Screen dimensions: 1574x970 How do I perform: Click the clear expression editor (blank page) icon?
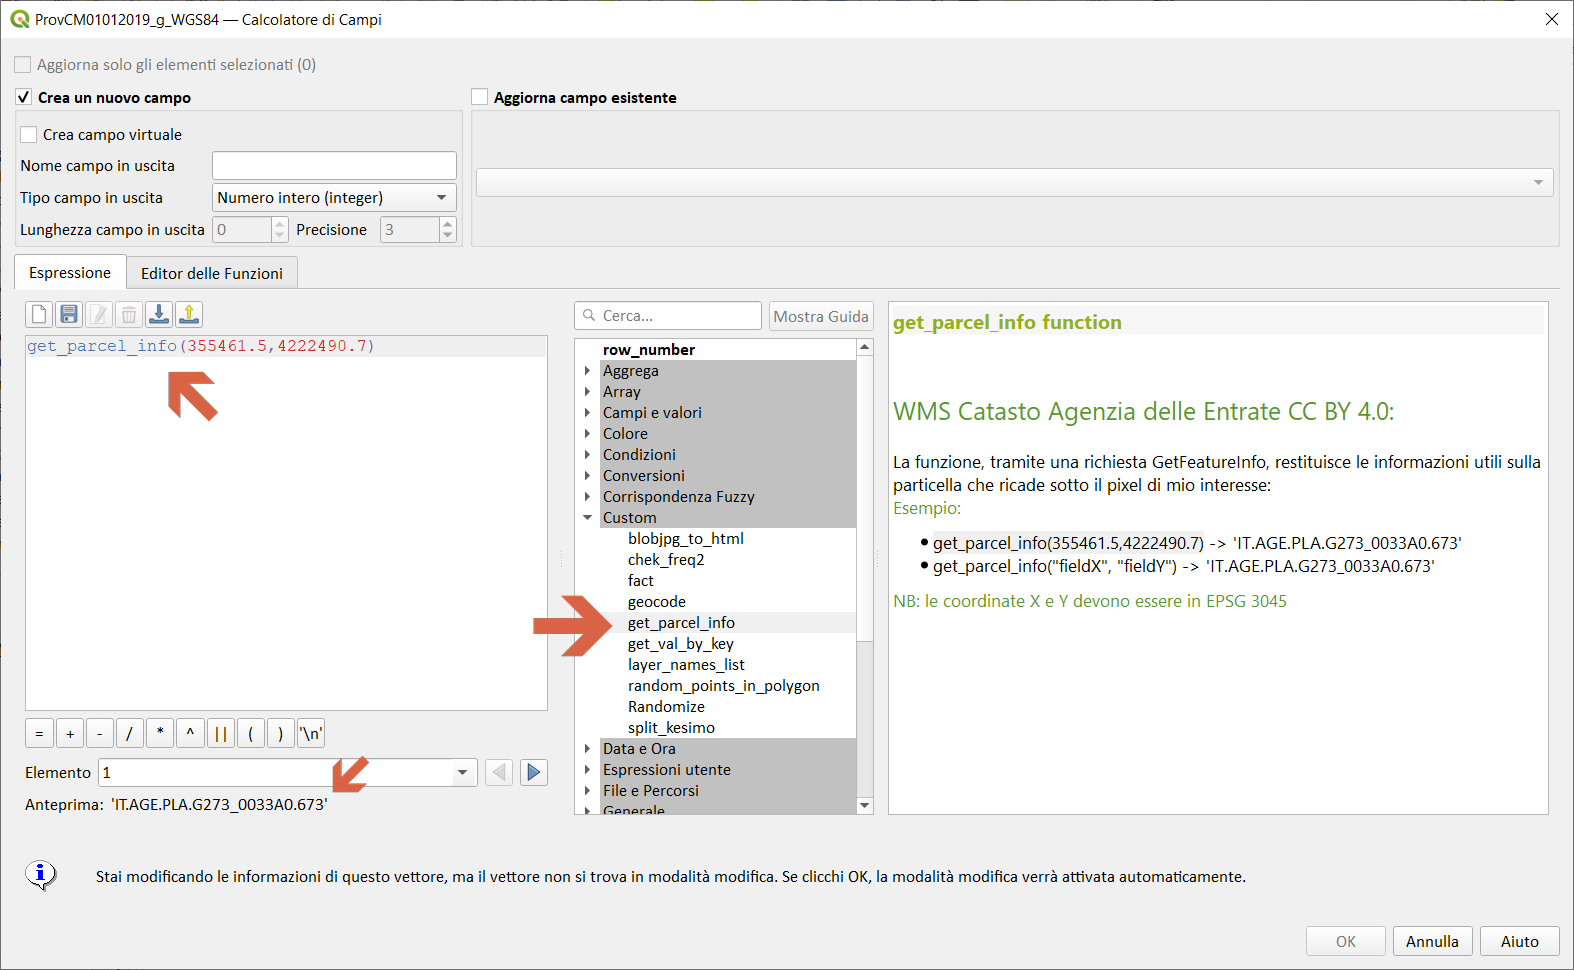click(x=39, y=315)
